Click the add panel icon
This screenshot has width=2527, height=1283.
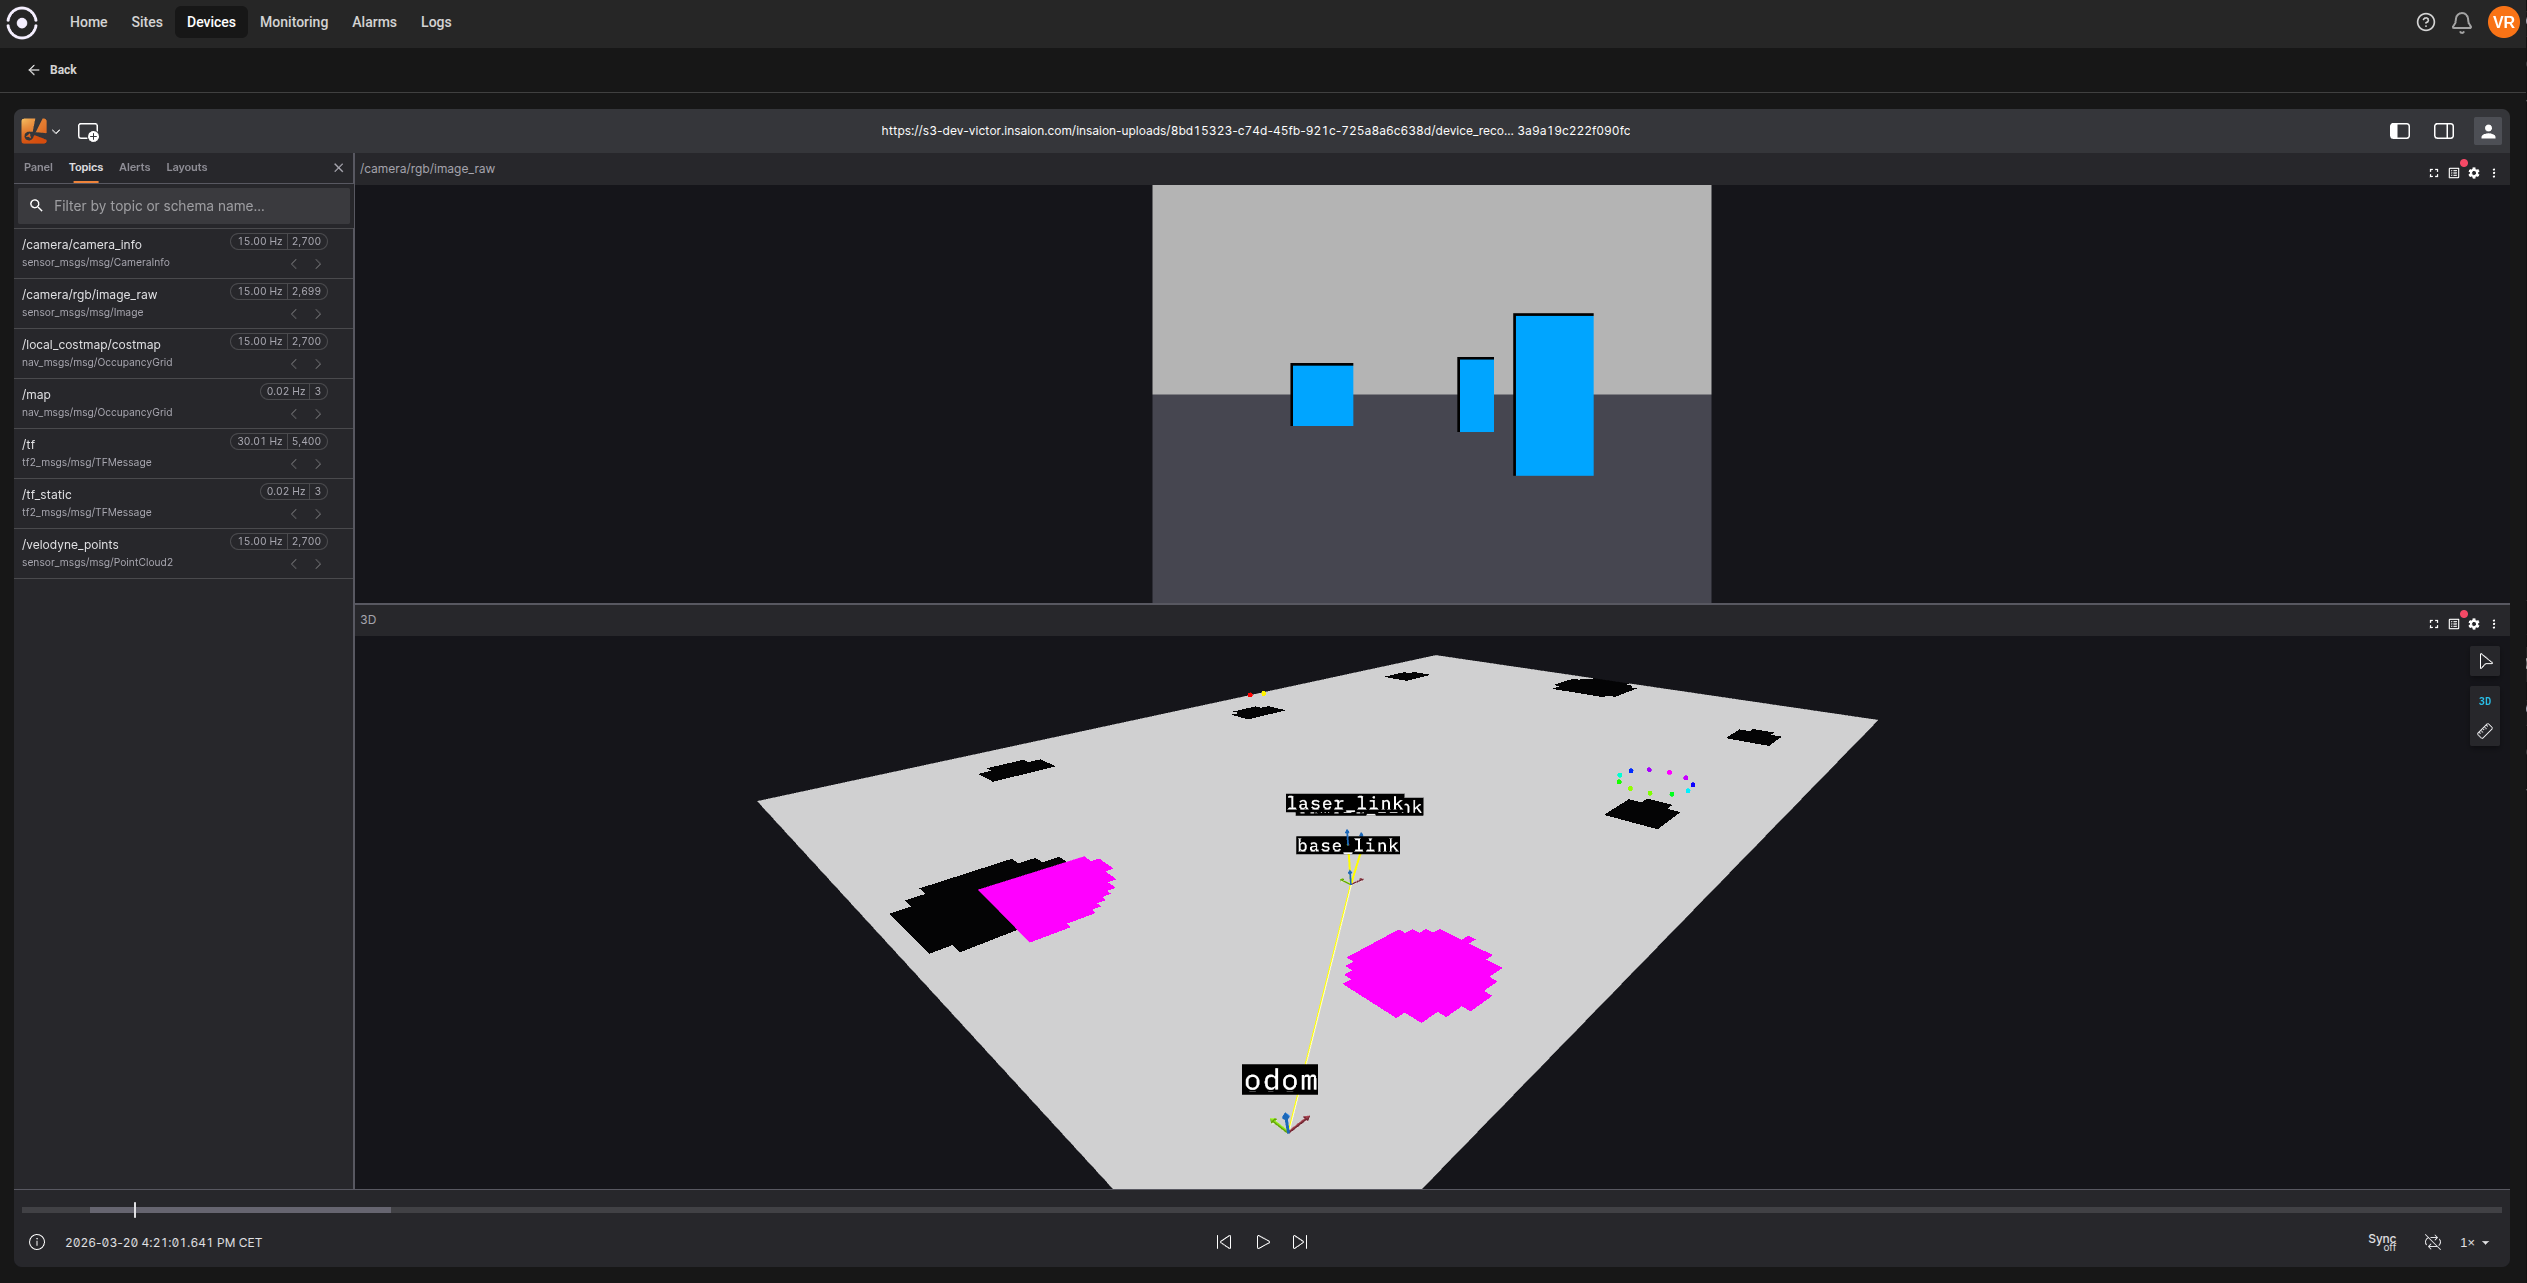pos(88,132)
